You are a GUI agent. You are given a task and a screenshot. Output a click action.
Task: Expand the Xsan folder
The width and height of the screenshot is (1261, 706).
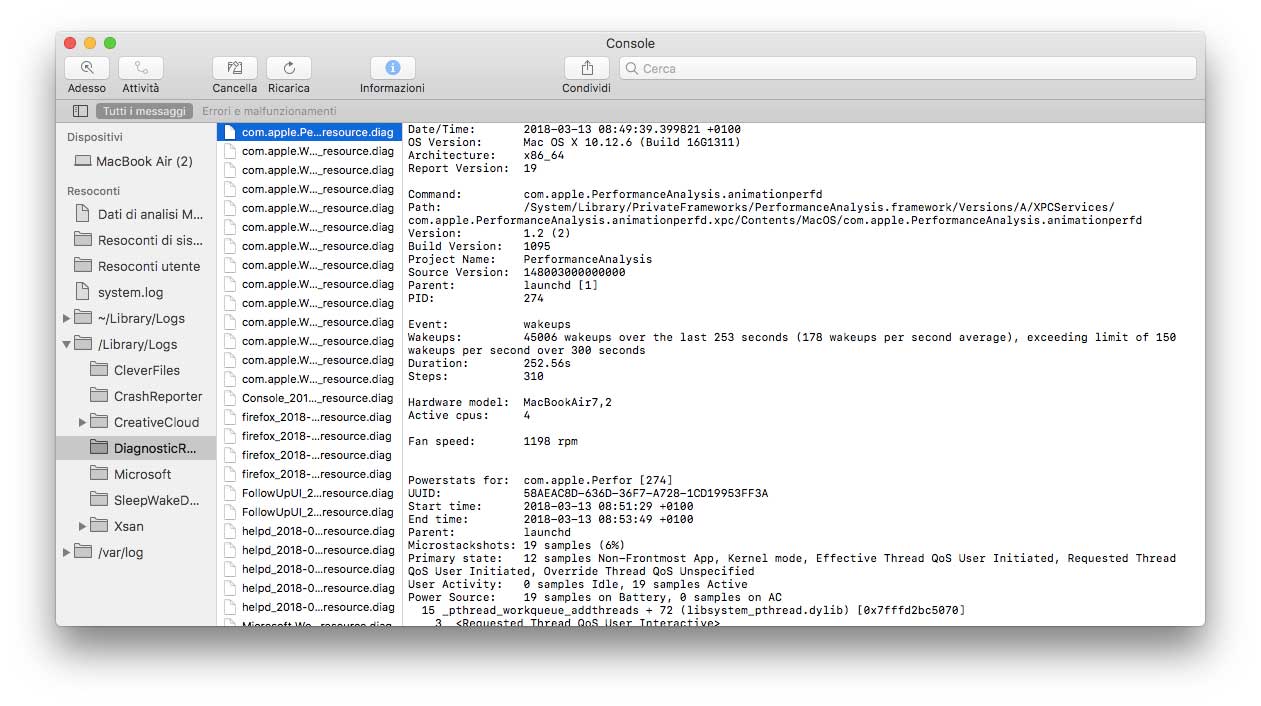click(x=83, y=526)
